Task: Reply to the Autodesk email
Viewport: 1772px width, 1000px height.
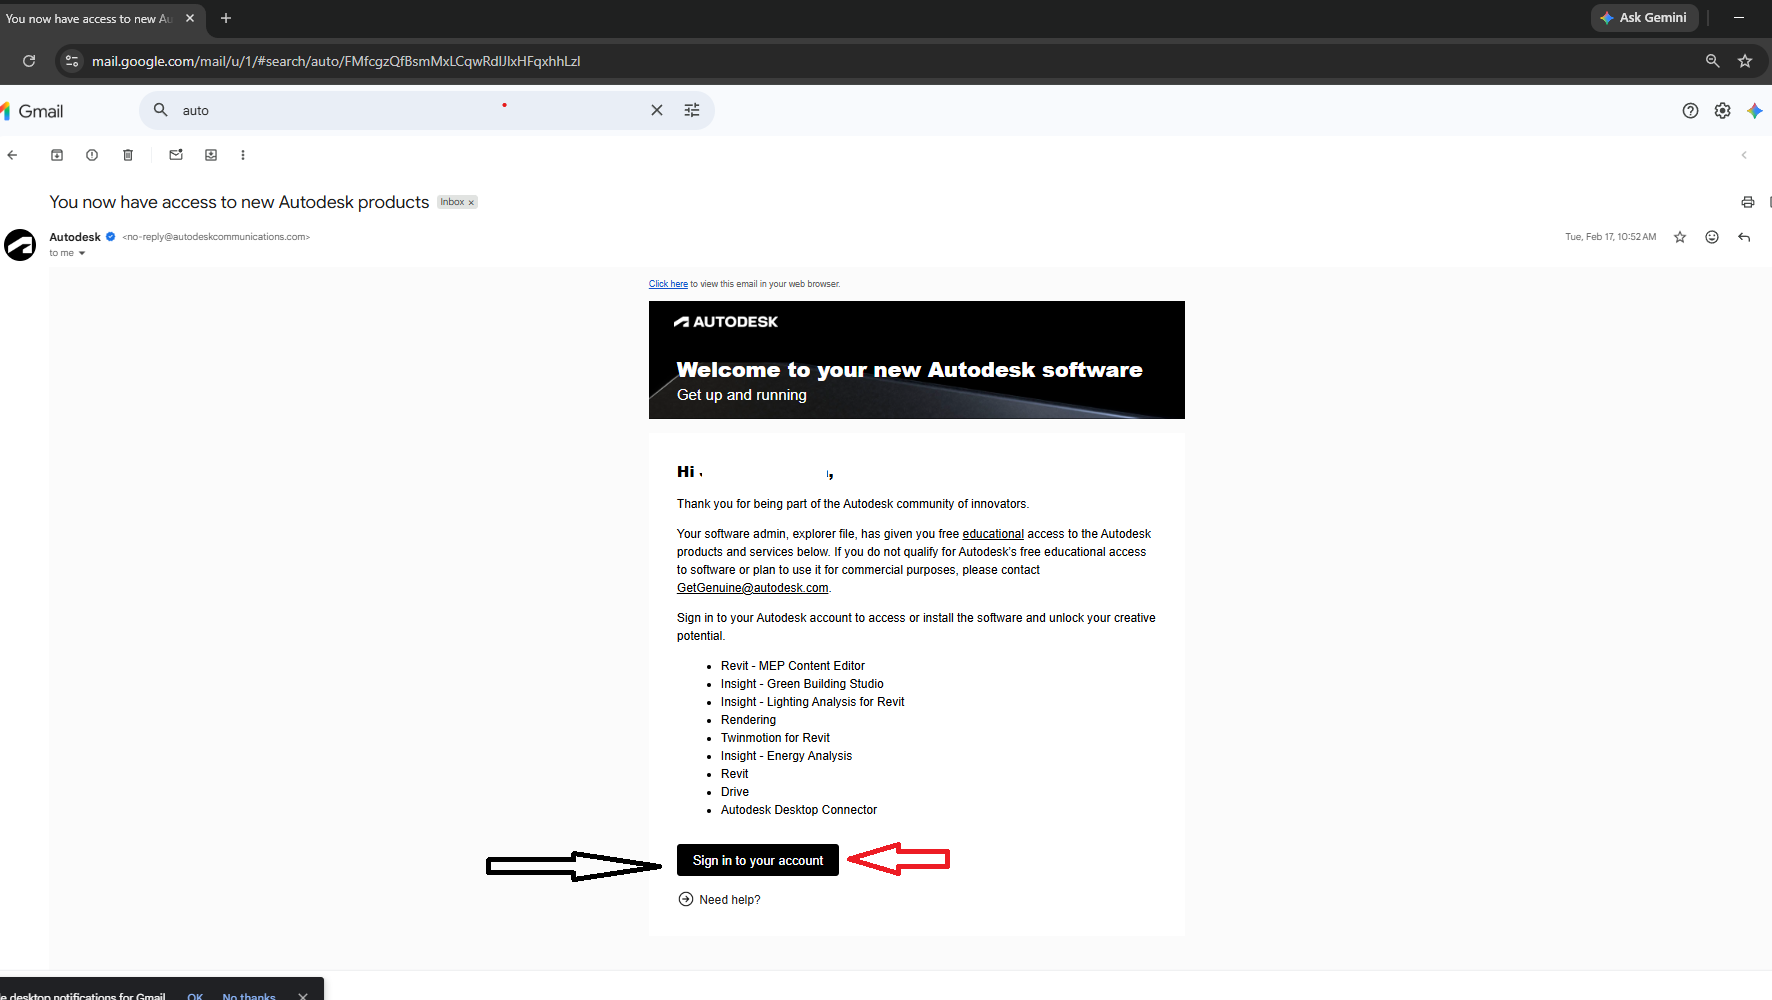Action: (1744, 237)
